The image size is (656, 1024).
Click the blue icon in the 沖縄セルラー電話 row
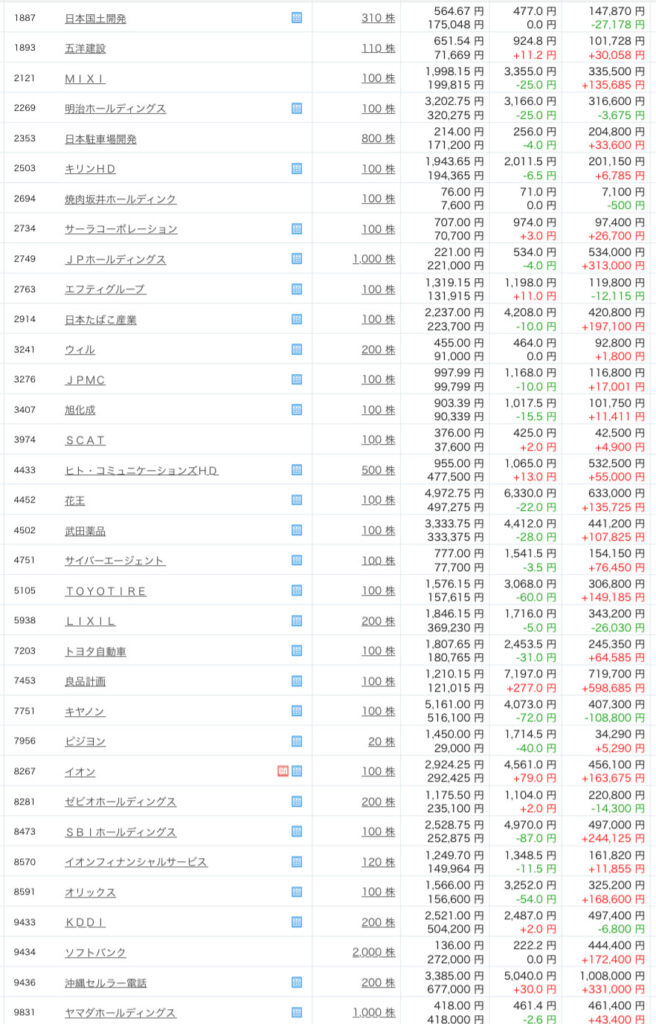297,983
